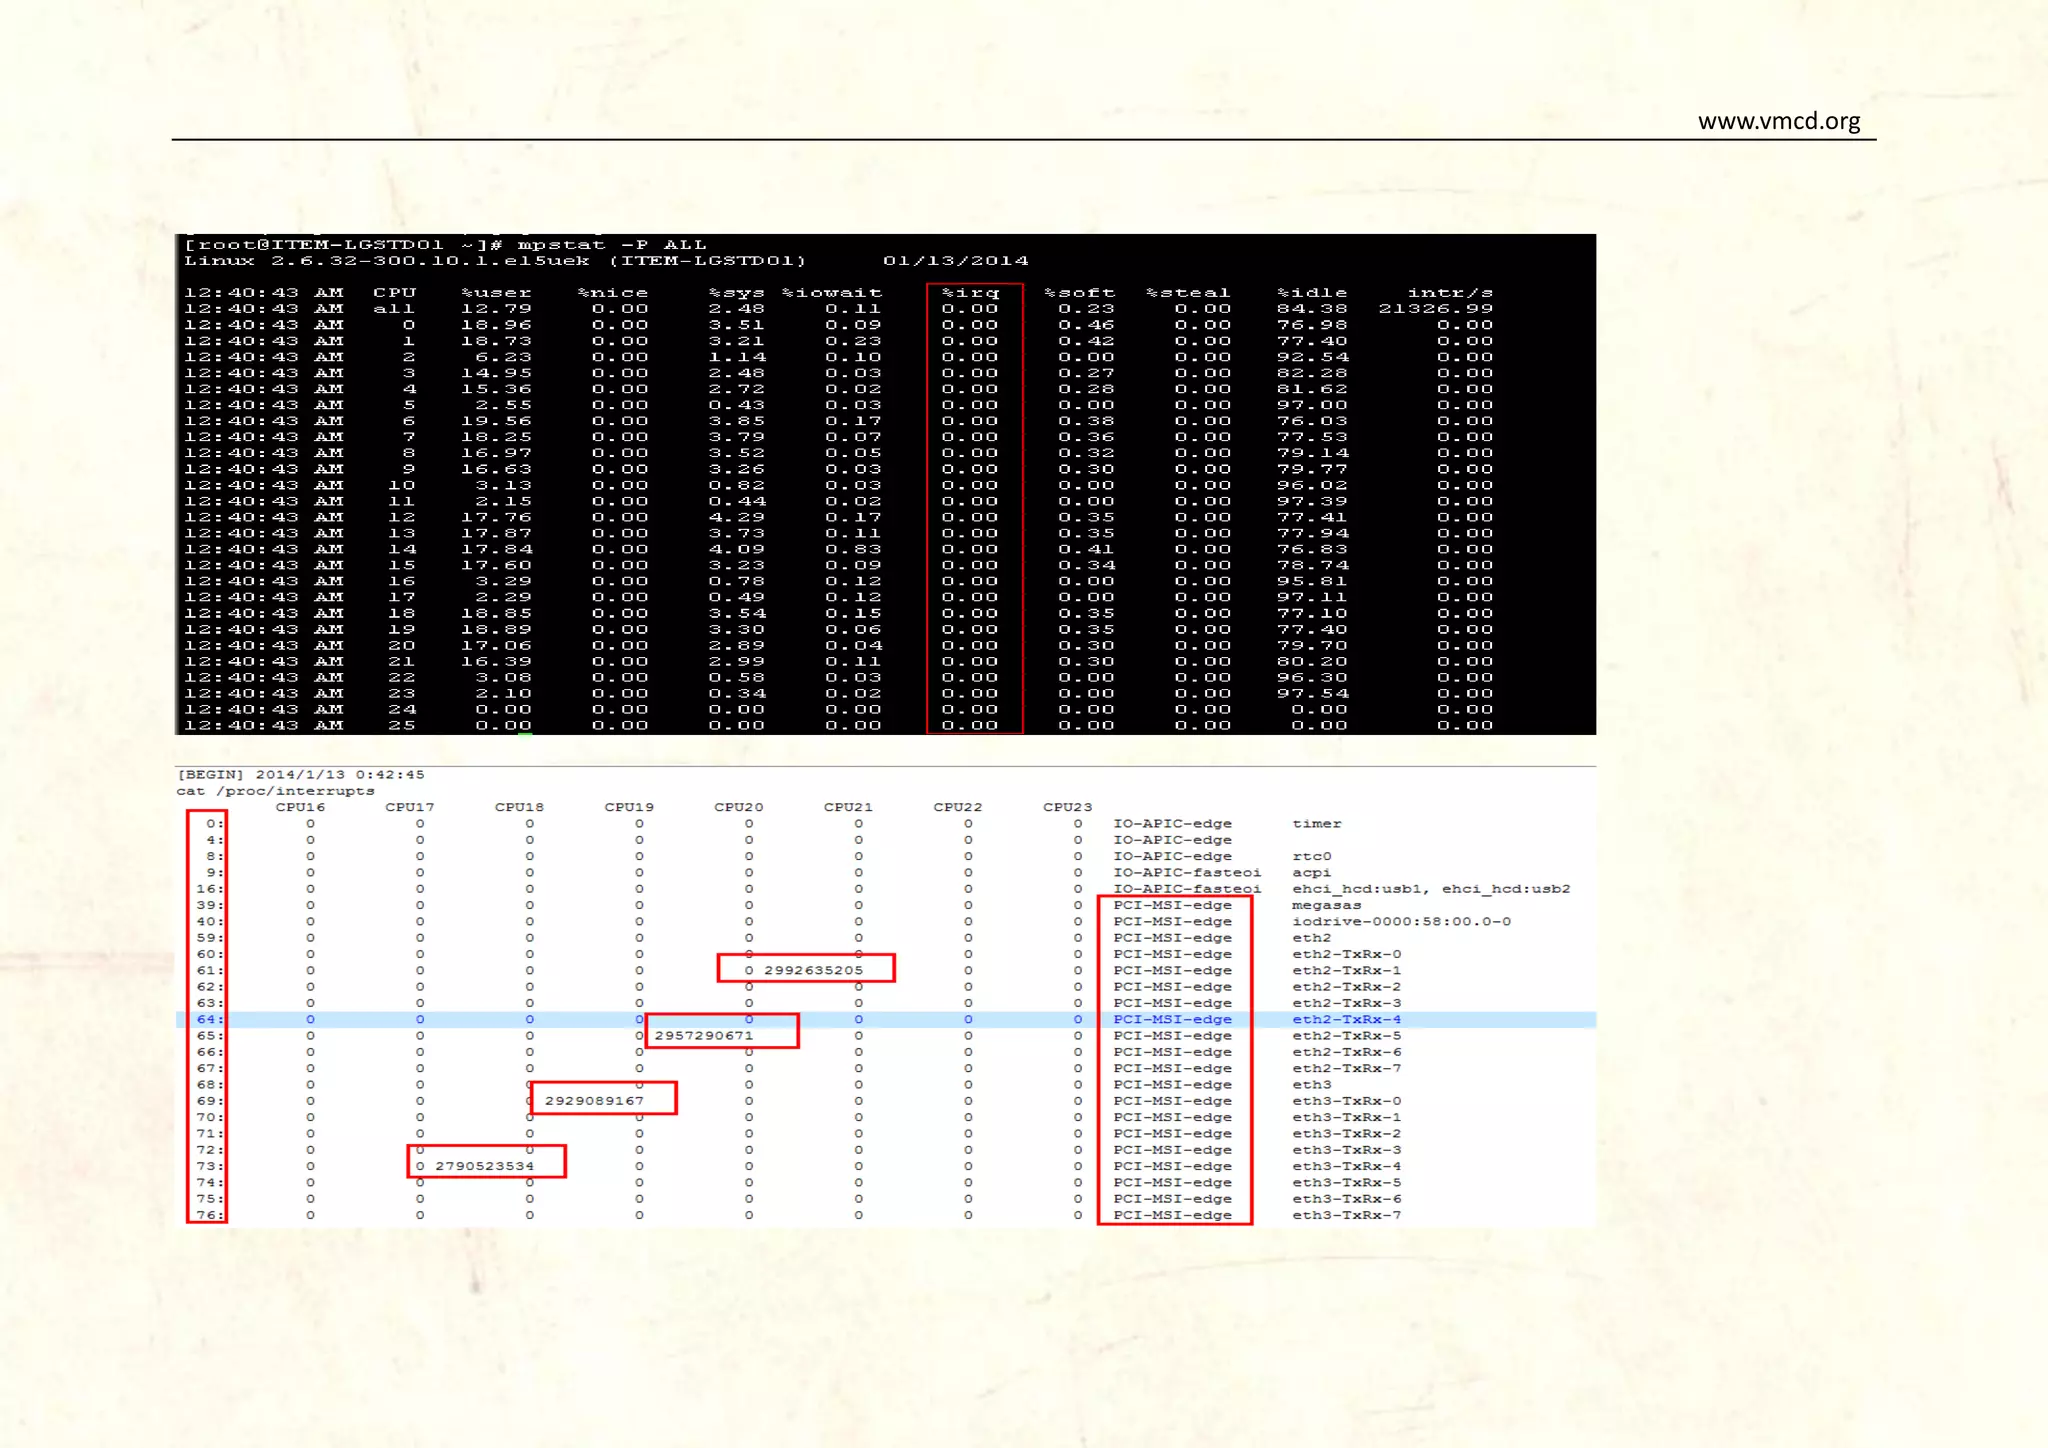Click the %user column header
2048x1448 pixels.
pos(496,293)
